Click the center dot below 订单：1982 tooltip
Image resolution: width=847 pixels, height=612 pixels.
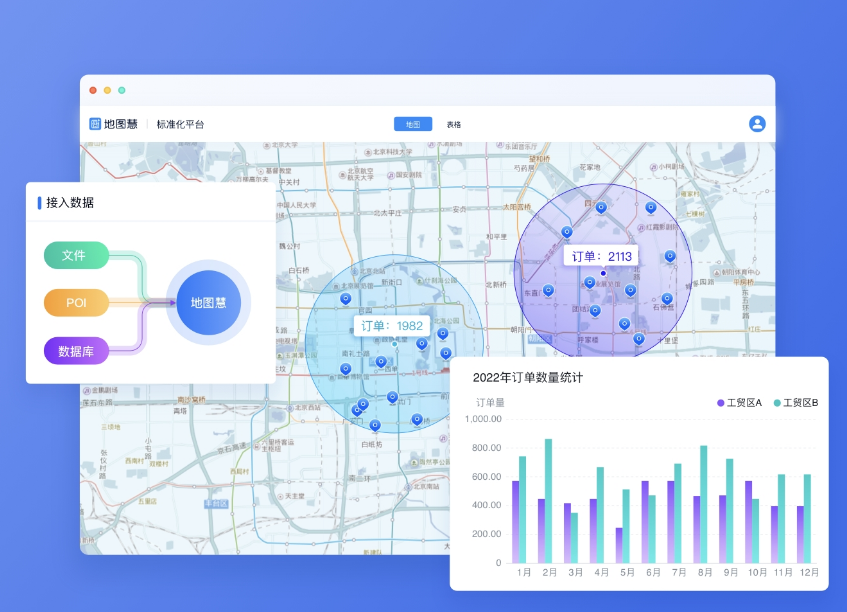click(x=395, y=344)
